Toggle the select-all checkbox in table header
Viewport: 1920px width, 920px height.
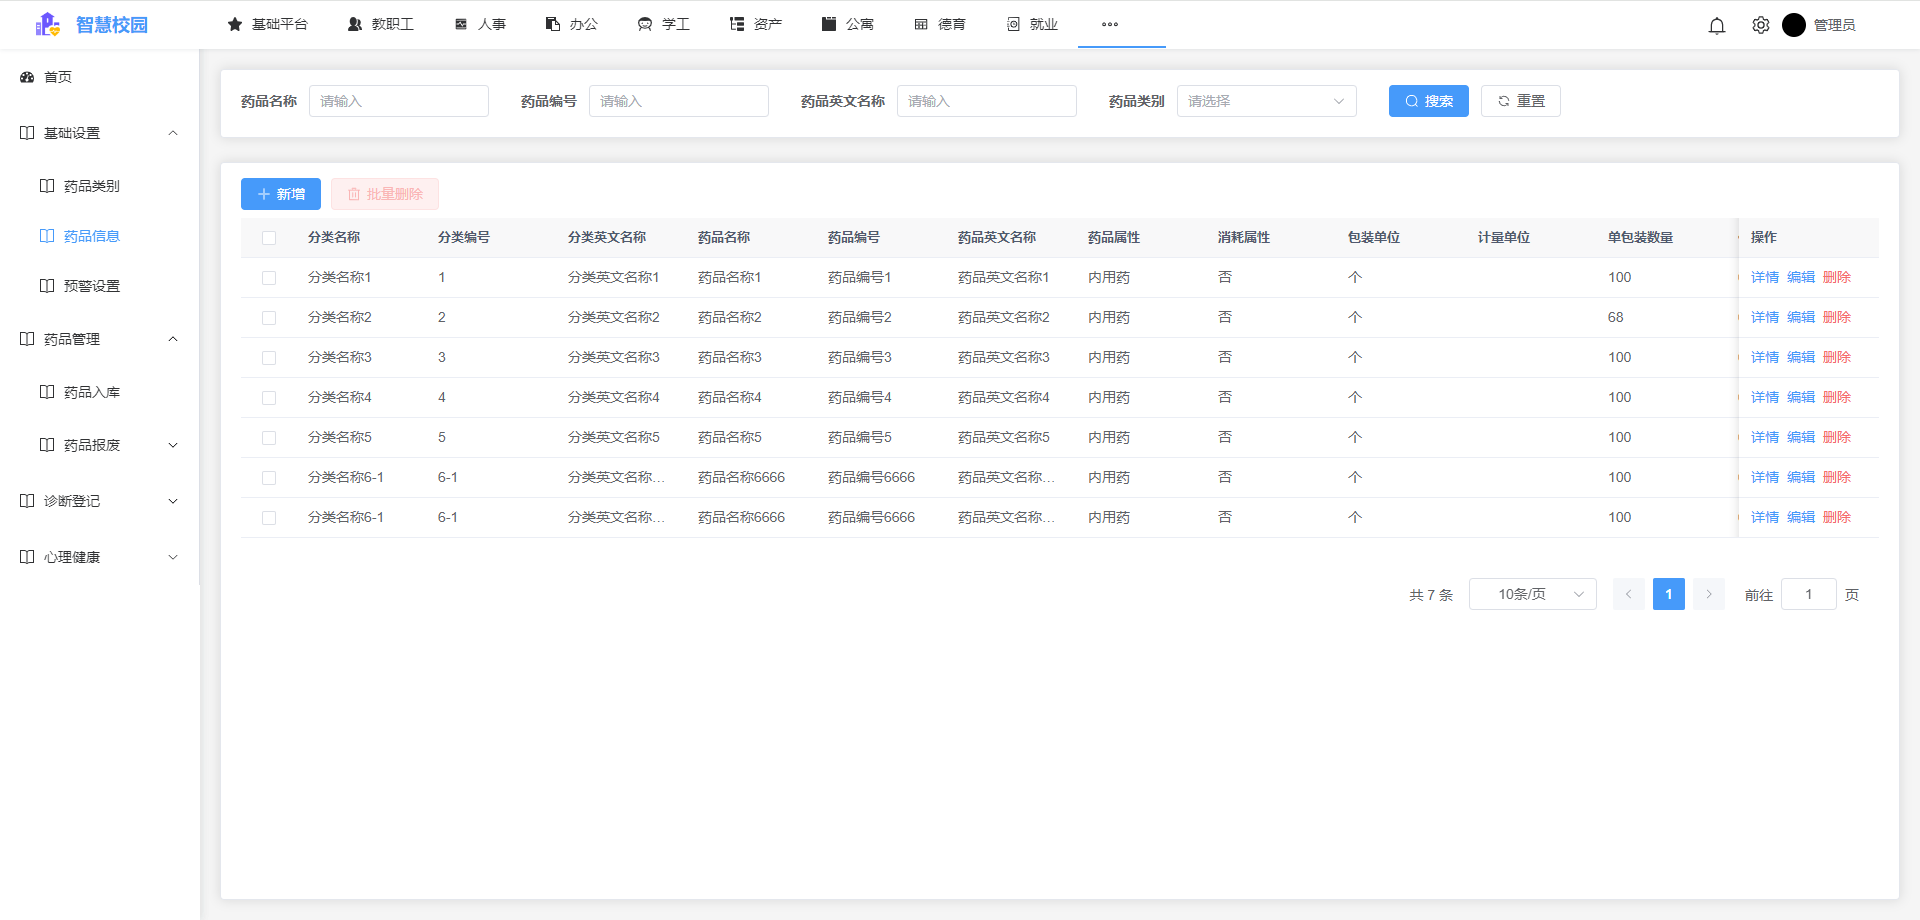tap(268, 237)
